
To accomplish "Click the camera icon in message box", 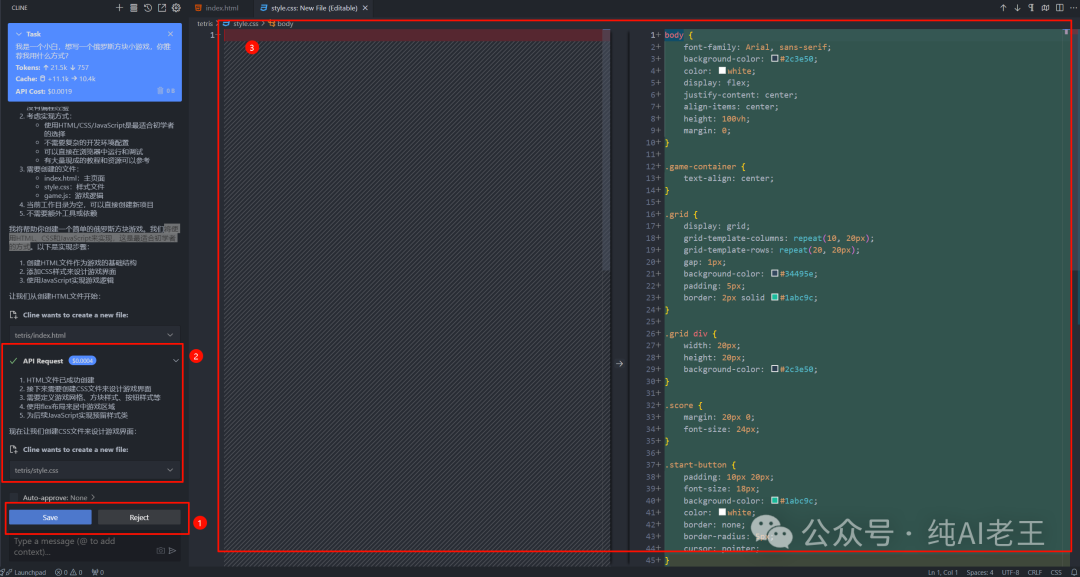I will pyautogui.click(x=160, y=550).
